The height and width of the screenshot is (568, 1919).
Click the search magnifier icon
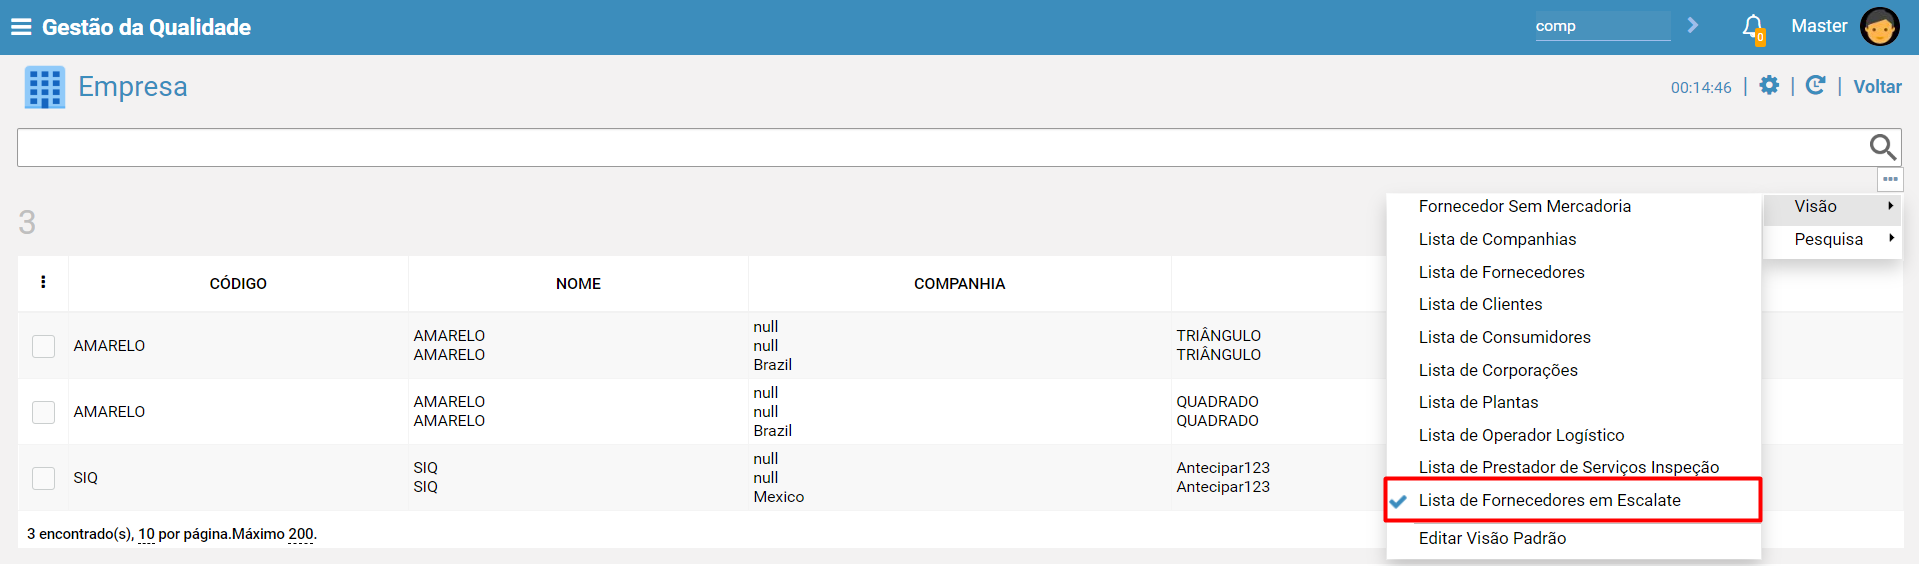[1882, 147]
